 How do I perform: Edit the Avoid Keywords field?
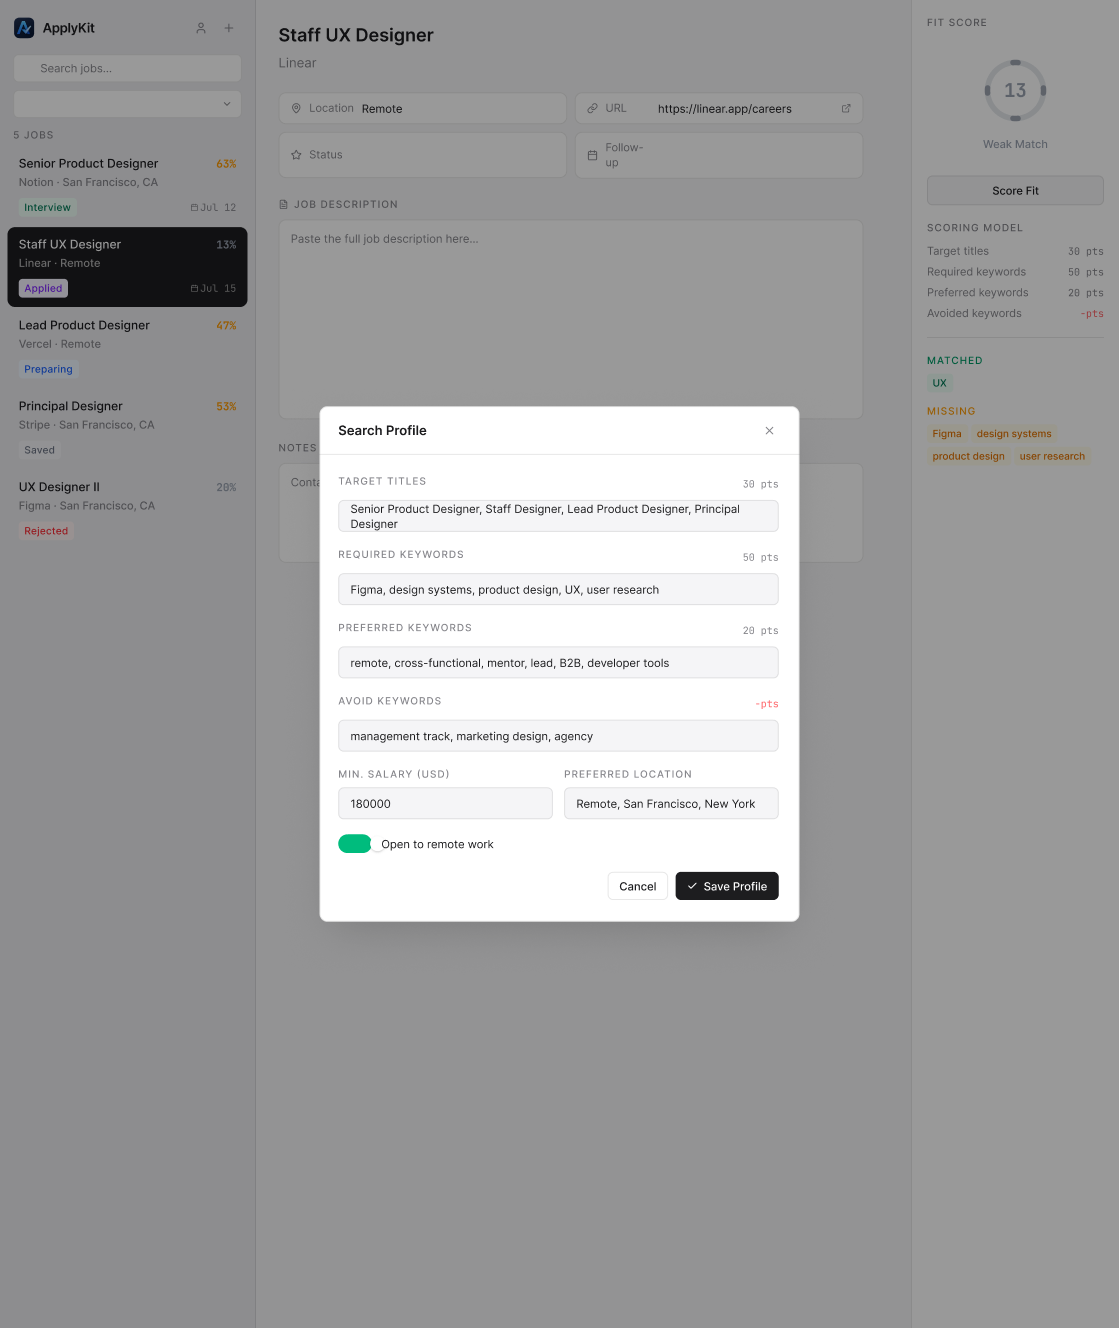[x=558, y=736]
